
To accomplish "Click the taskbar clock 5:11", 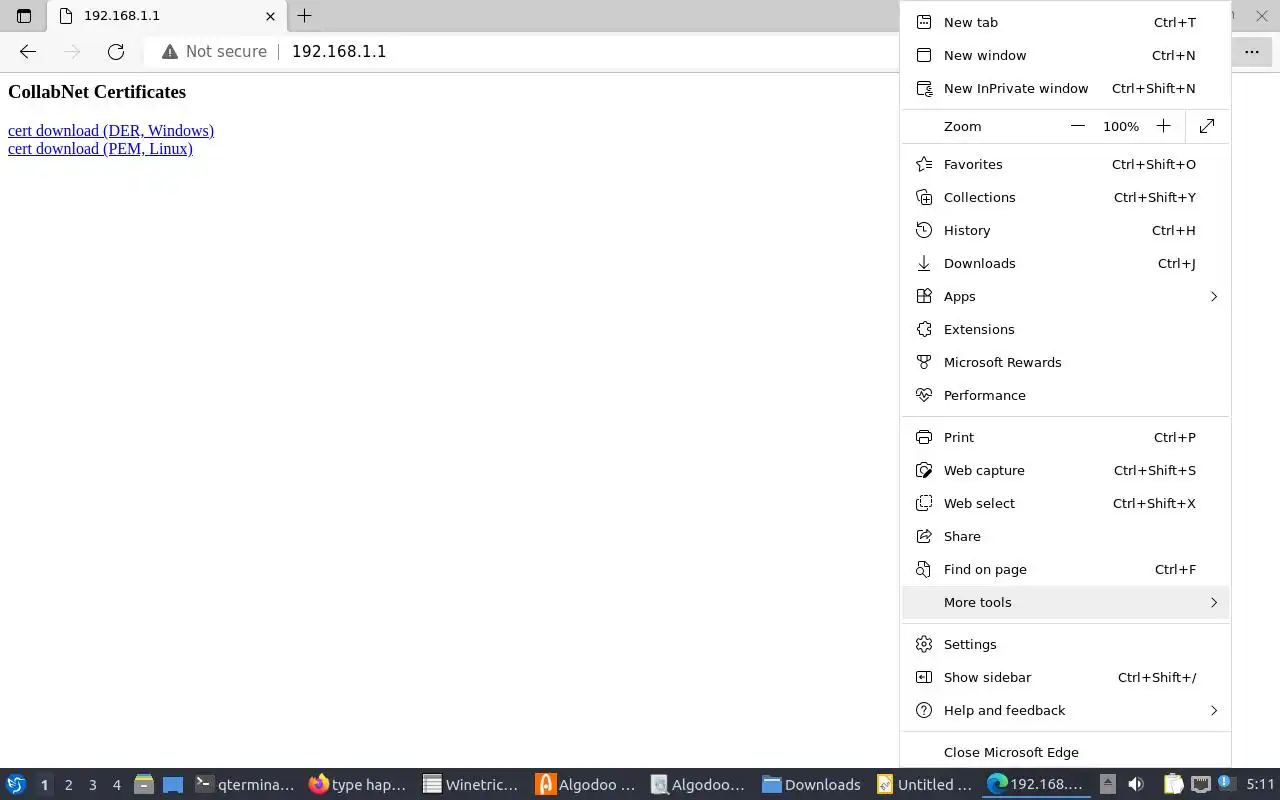I will point(1261,785).
